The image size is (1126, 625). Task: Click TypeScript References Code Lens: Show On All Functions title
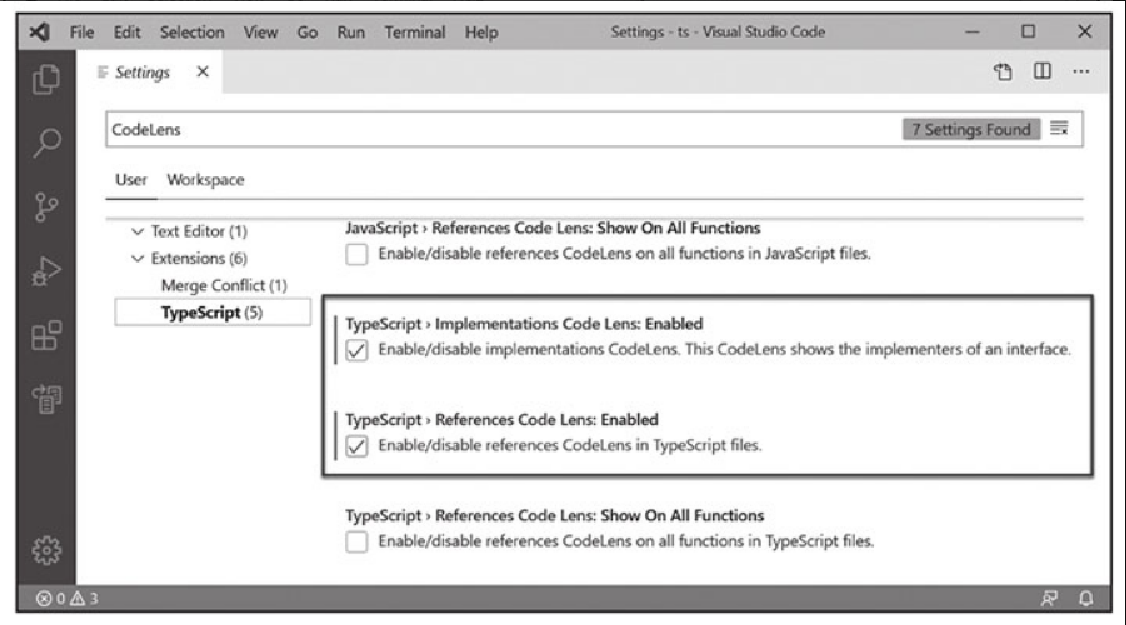click(554, 515)
